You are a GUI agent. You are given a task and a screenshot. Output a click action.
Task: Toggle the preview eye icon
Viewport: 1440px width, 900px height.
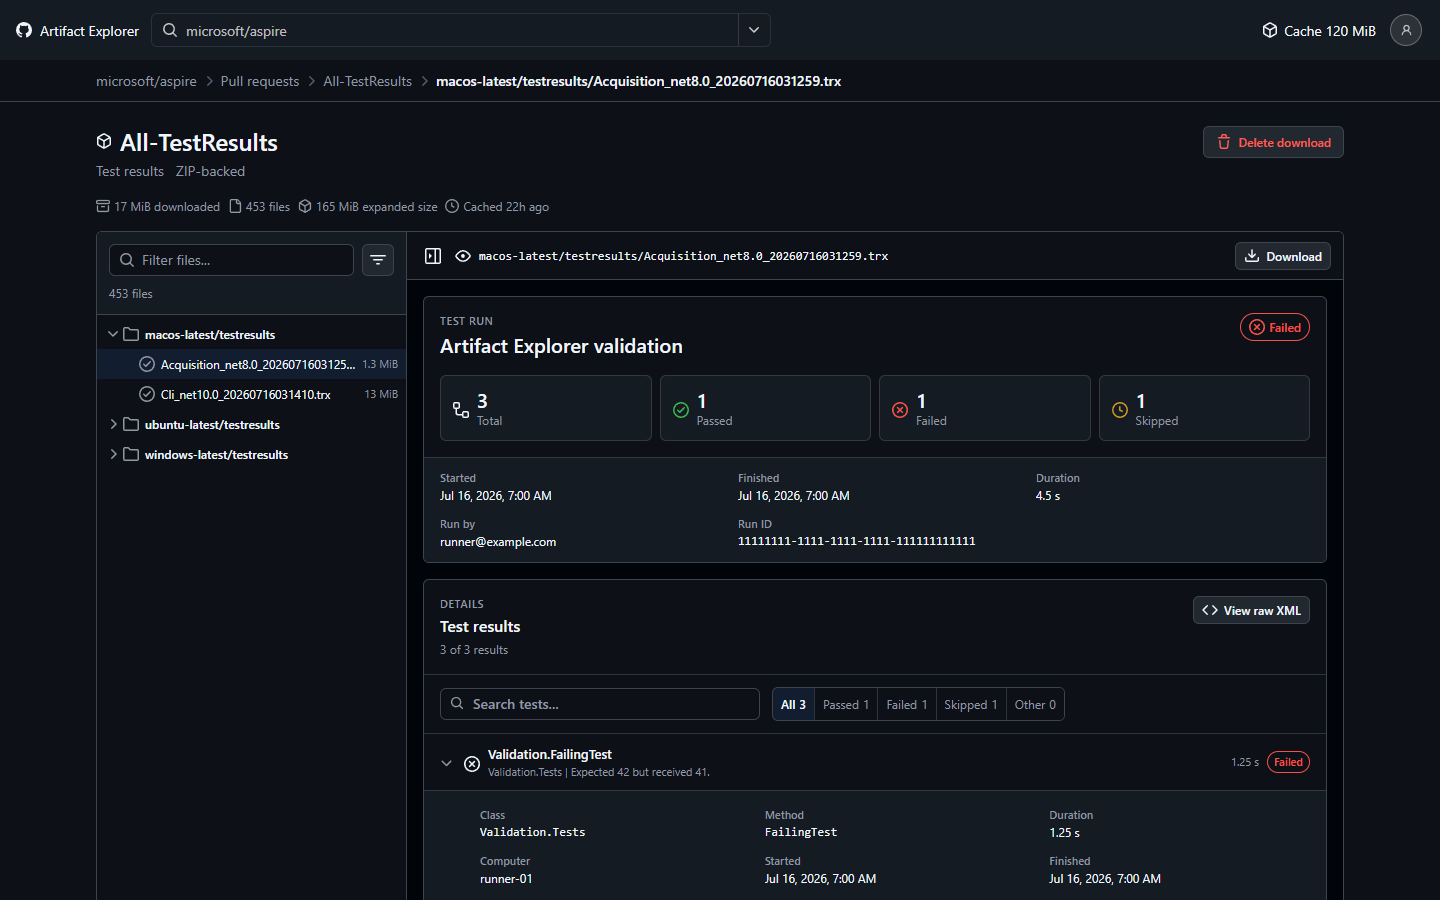pyautogui.click(x=463, y=256)
